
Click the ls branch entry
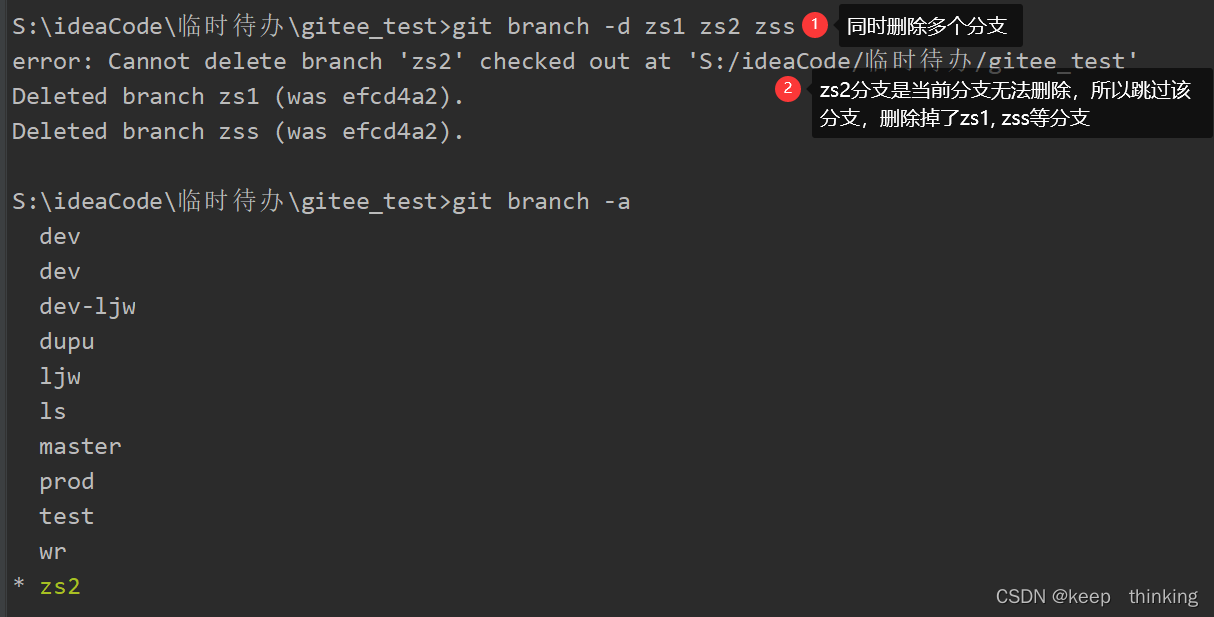point(53,411)
